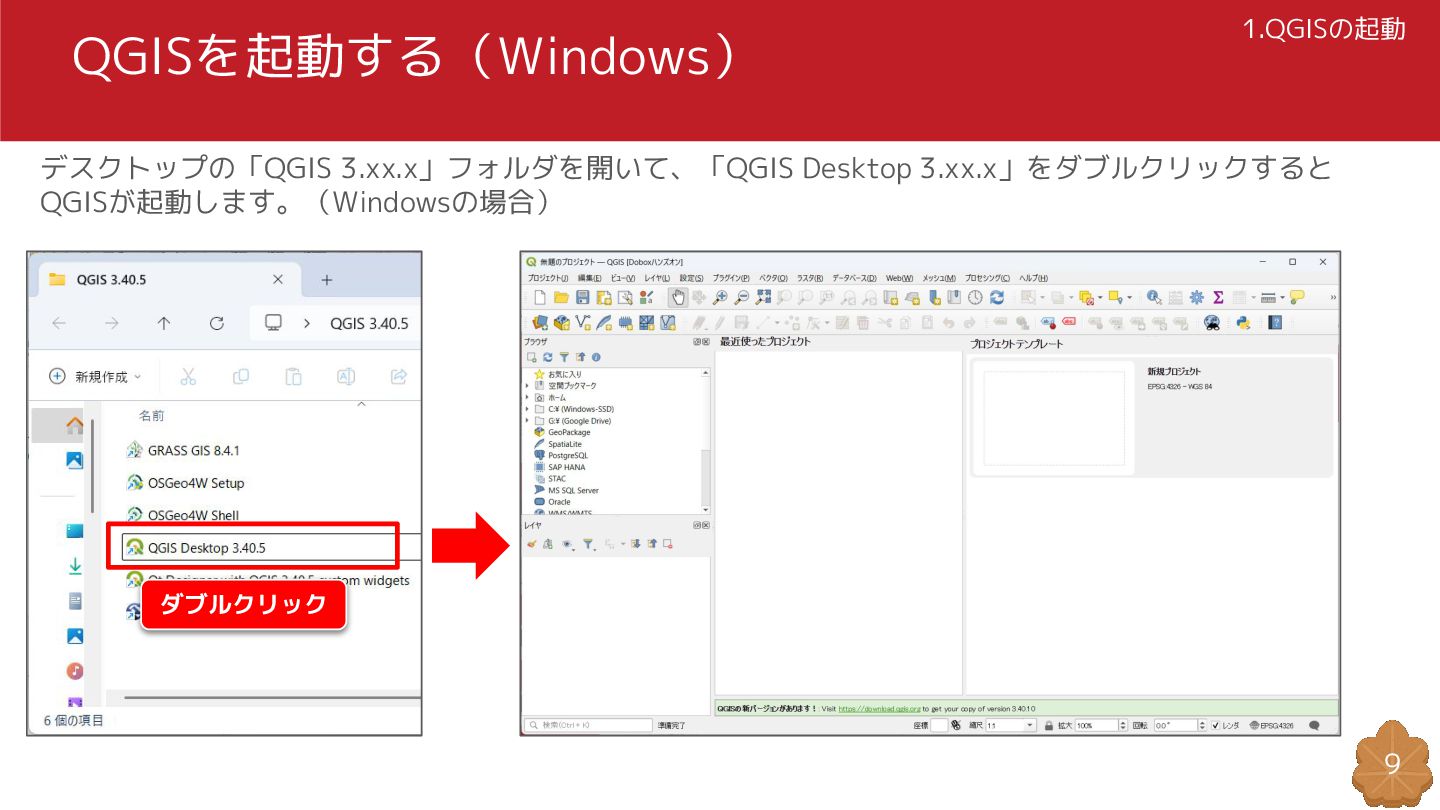This screenshot has height=810, width=1440.
Task: Open project with the yellow folder icon in QGIS
Action: pyautogui.click(x=561, y=297)
